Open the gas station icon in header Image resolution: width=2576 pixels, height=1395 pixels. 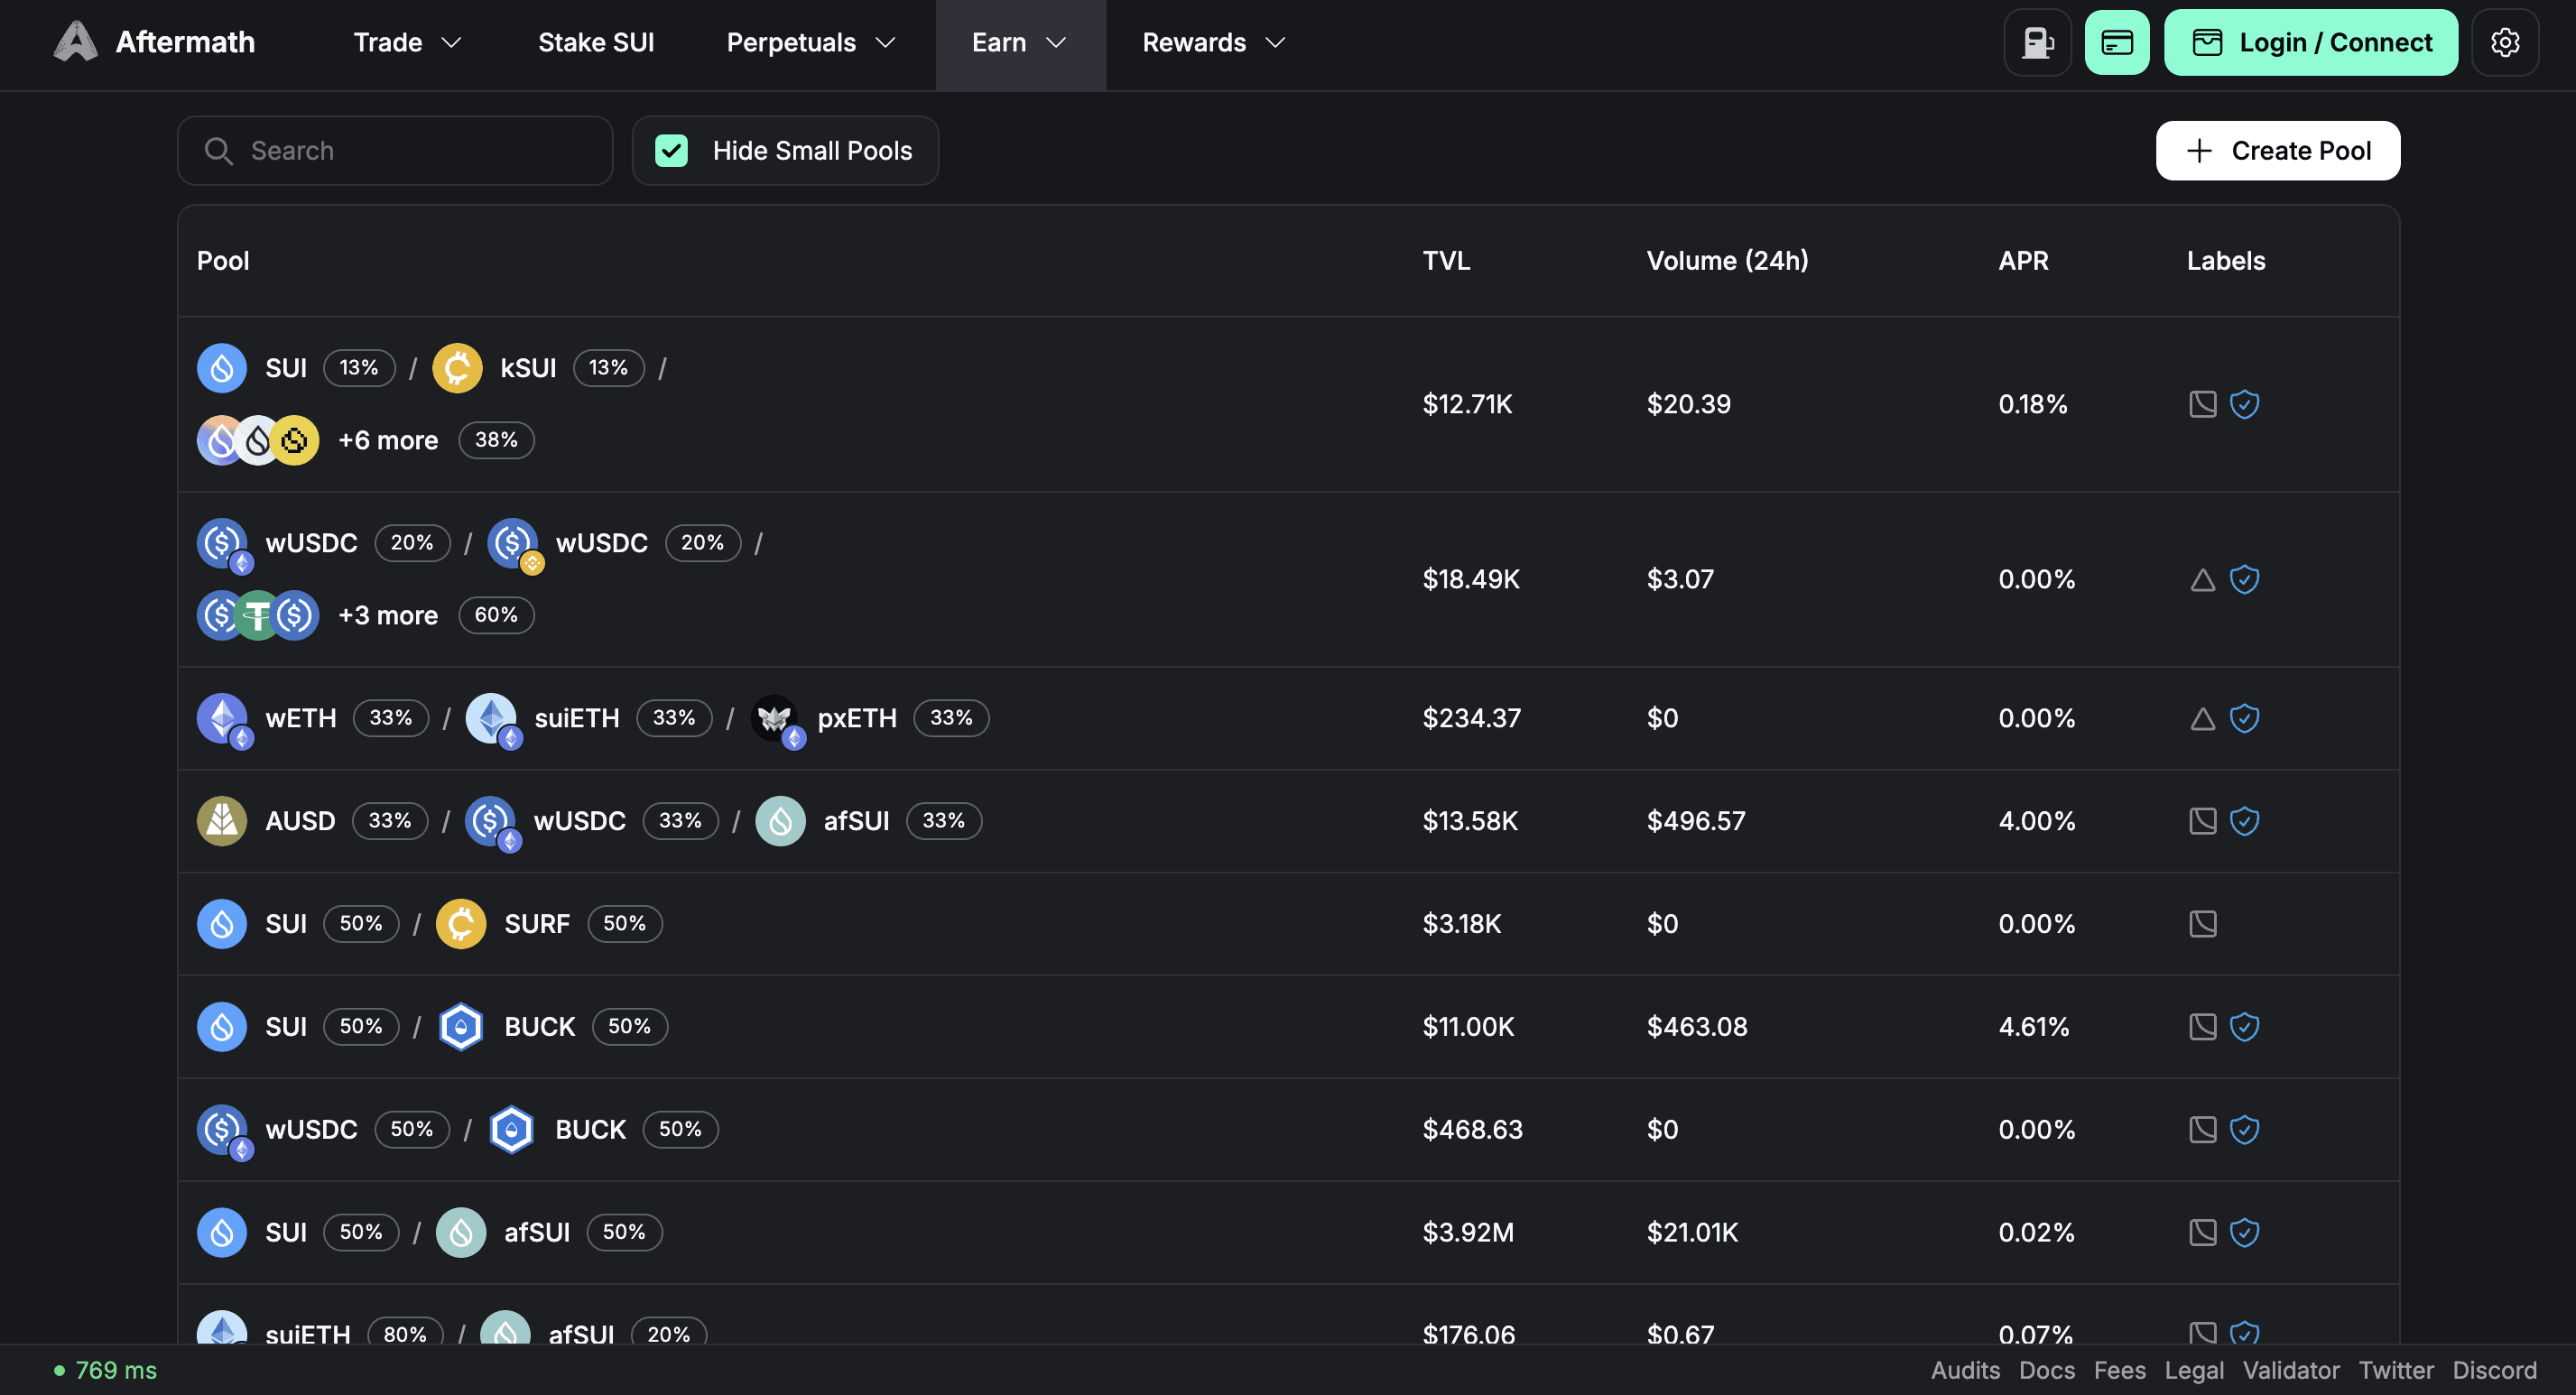coord(2037,42)
